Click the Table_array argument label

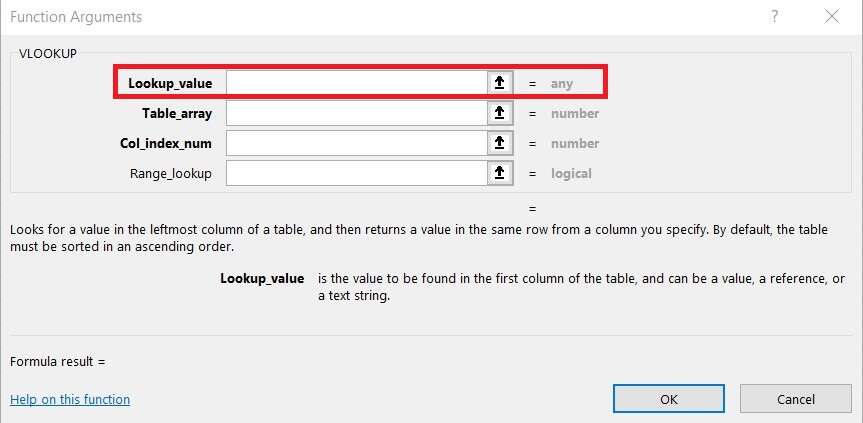177,113
